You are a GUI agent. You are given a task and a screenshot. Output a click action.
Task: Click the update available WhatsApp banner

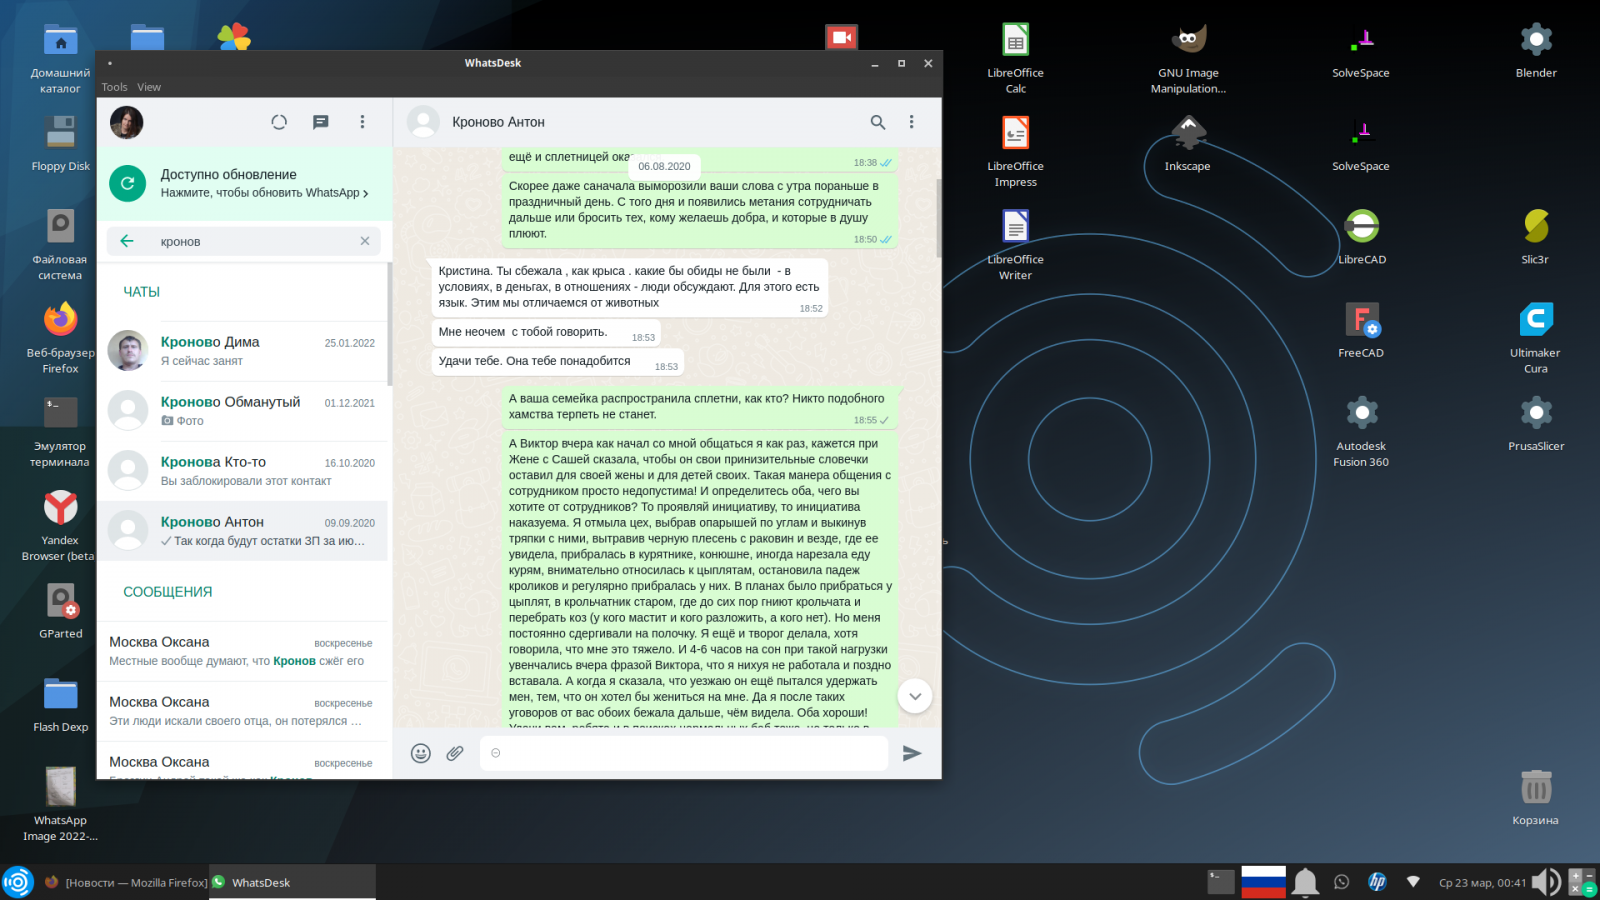pos(245,183)
